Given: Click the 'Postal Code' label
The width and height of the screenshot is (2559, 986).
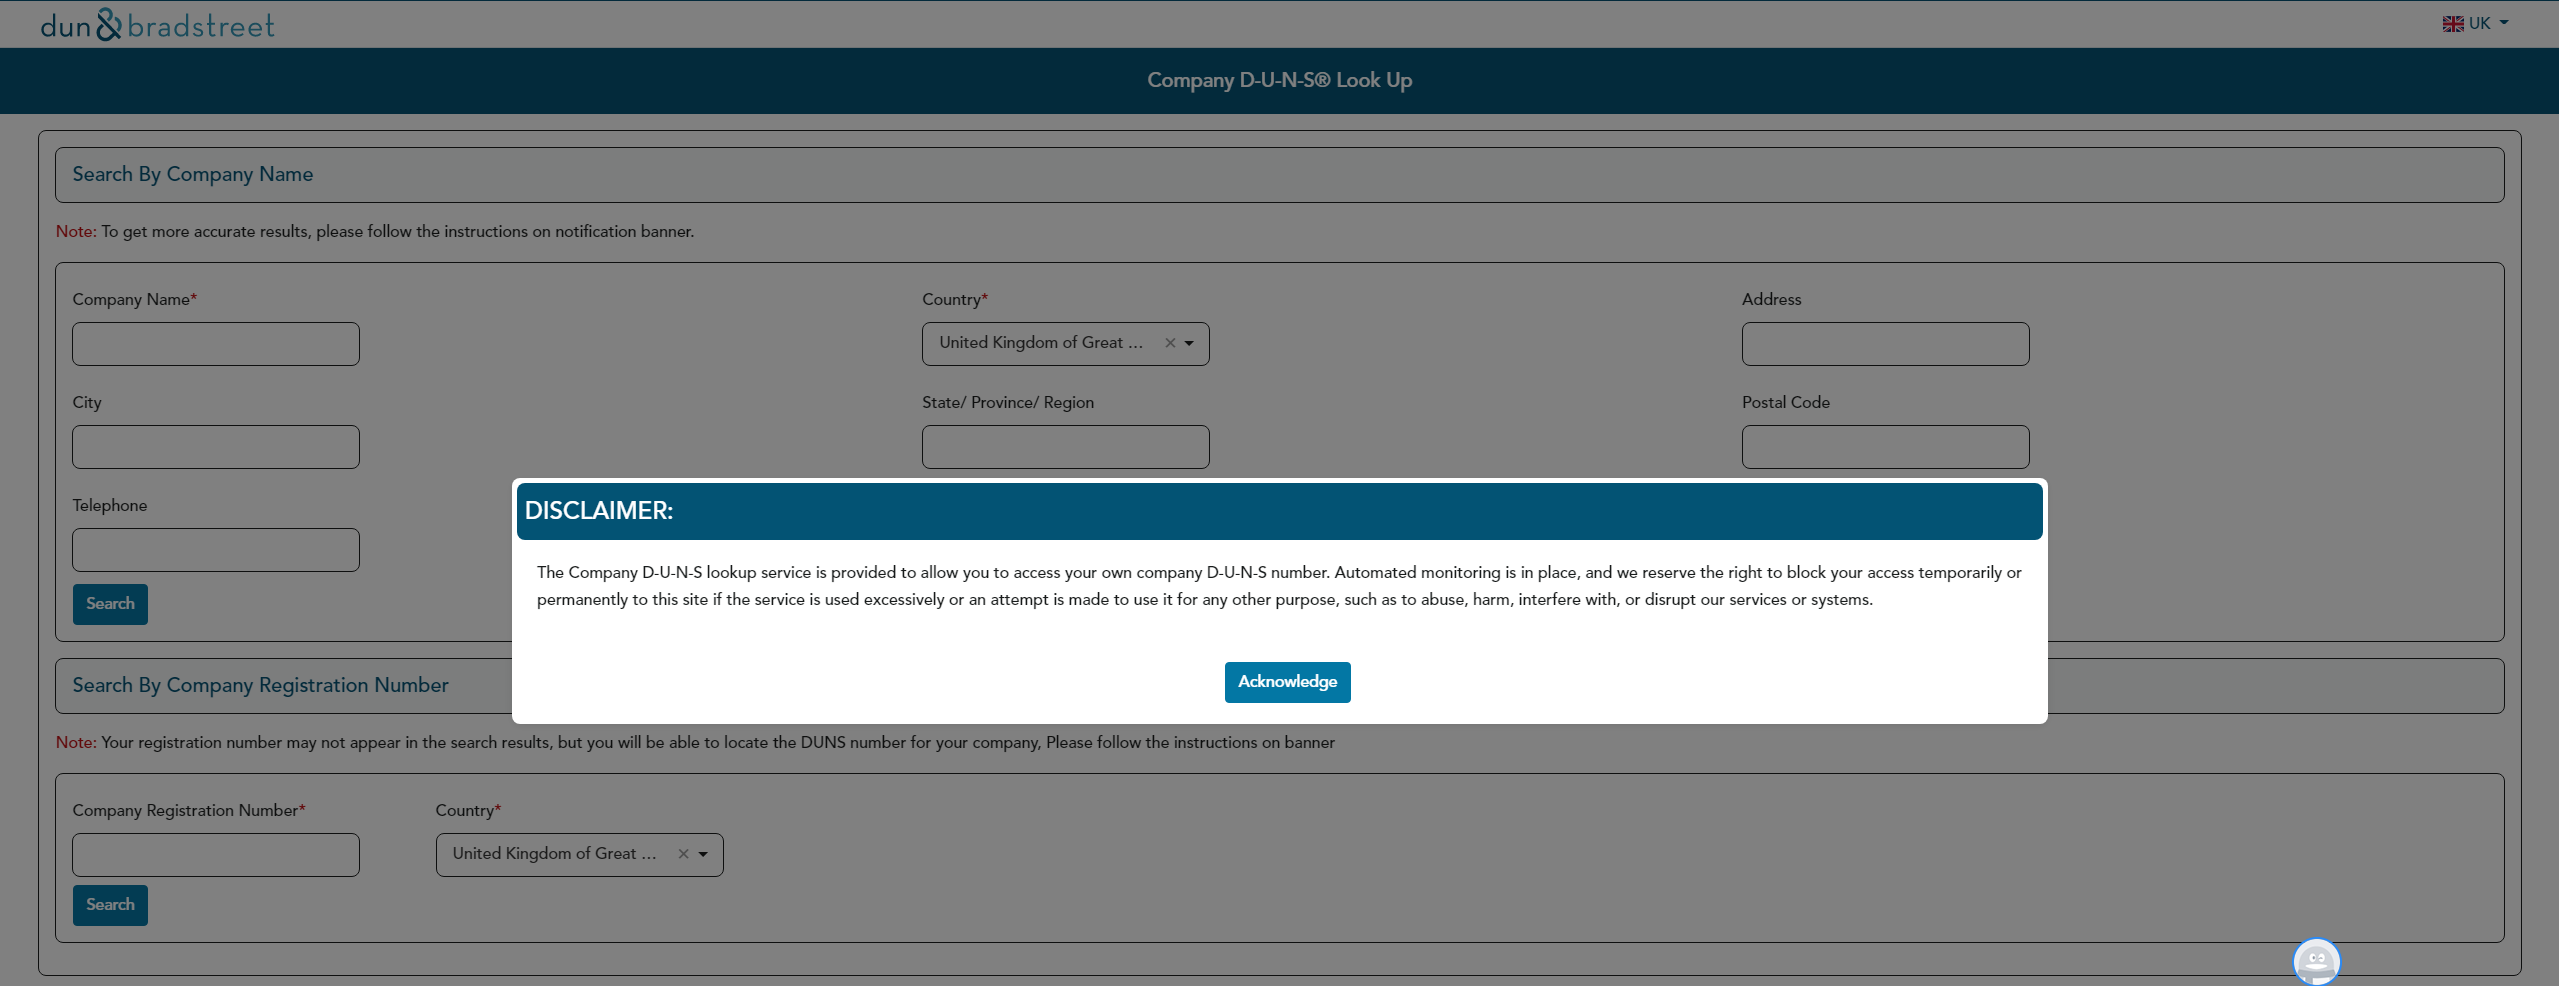Looking at the screenshot, I should click(x=1786, y=402).
